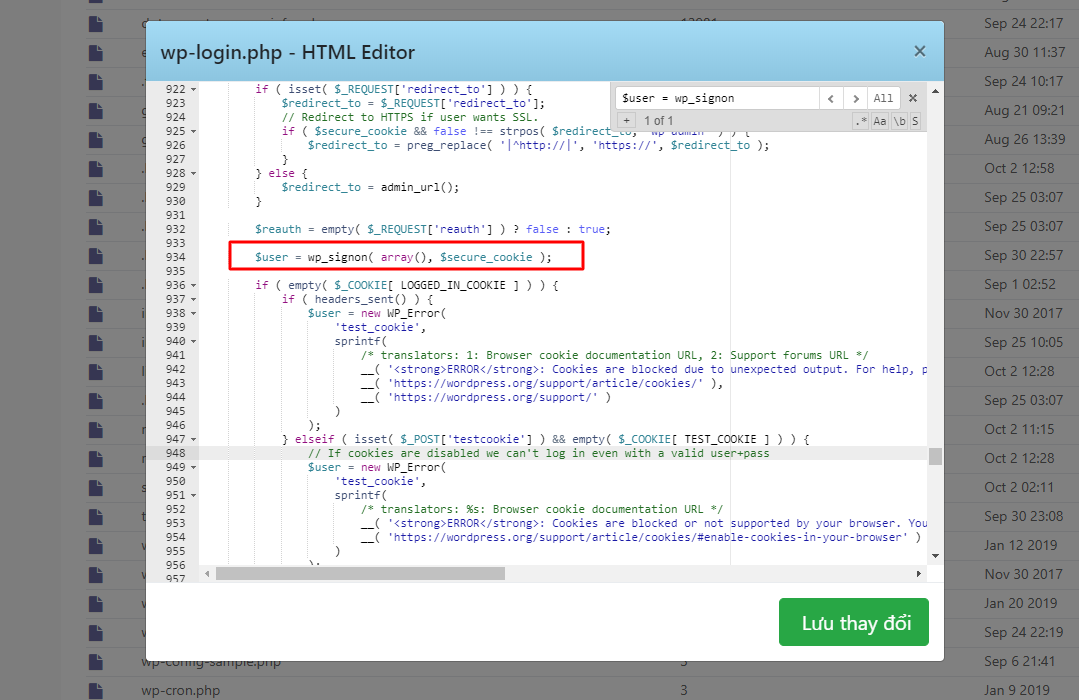Collapse code fold at line 925
Screen dimensions: 1079x700
[193, 131]
